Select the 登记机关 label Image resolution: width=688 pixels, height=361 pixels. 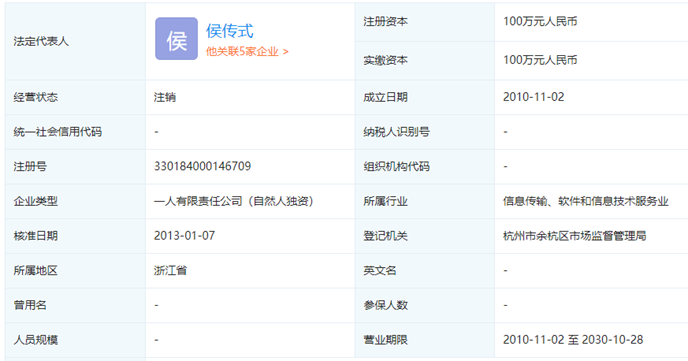click(x=385, y=236)
